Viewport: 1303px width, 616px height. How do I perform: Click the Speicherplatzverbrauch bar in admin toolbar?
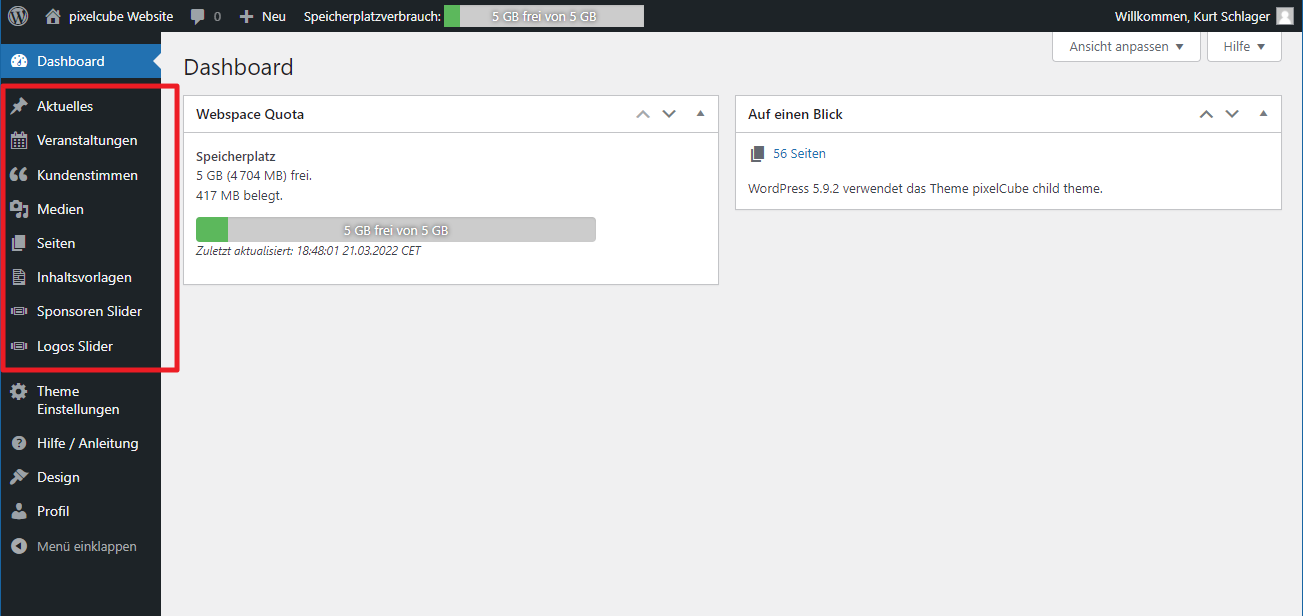[x=543, y=16]
